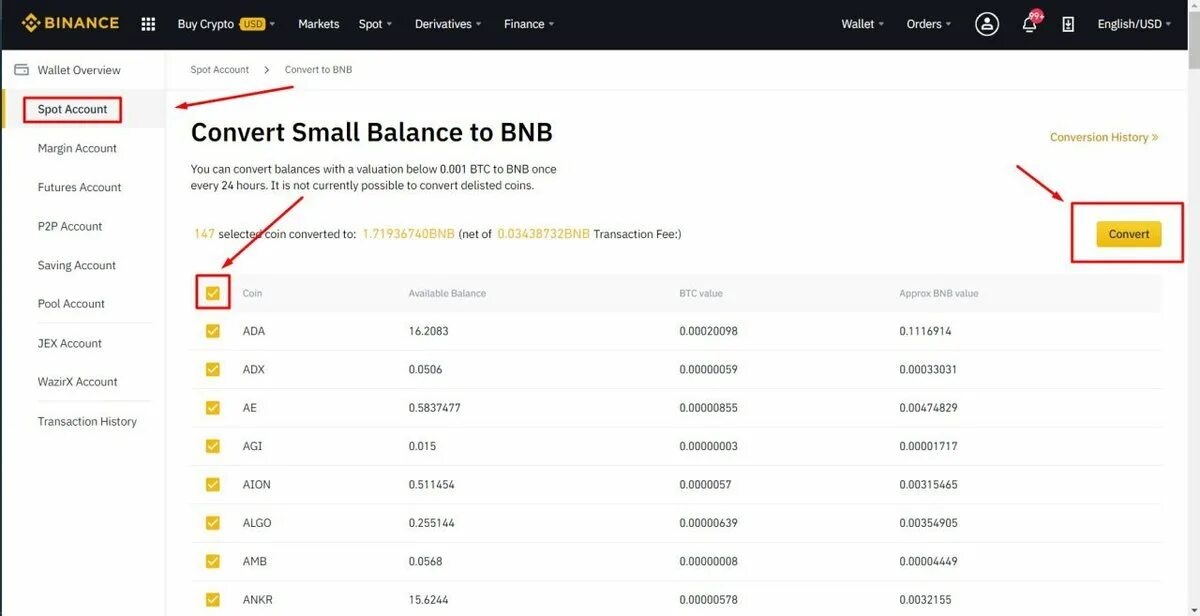Select Saving Account in sidebar
This screenshot has height=616, width=1200.
coord(77,265)
